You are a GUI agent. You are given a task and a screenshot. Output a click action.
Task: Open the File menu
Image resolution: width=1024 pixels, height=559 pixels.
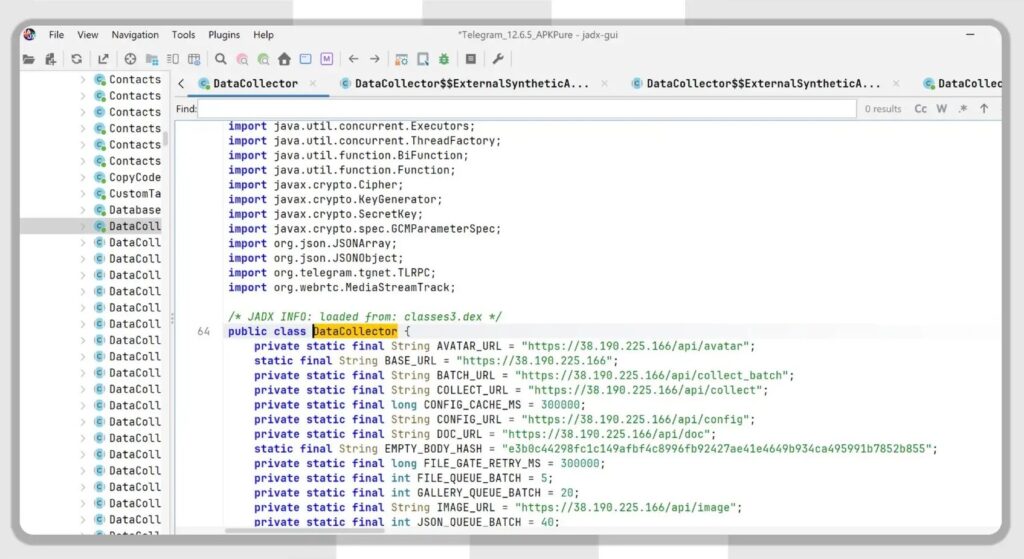(57, 35)
